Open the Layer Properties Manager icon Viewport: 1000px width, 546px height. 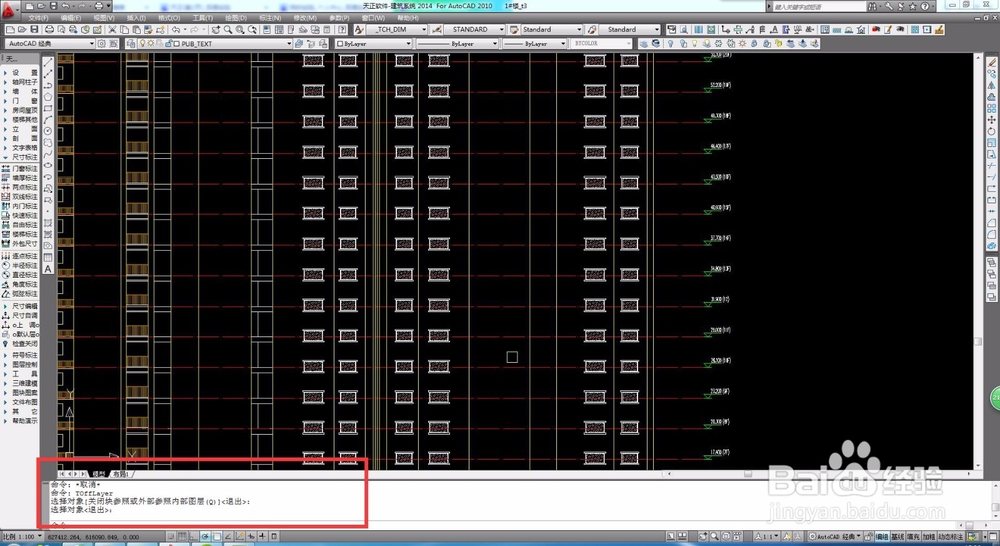coord(131,43)
